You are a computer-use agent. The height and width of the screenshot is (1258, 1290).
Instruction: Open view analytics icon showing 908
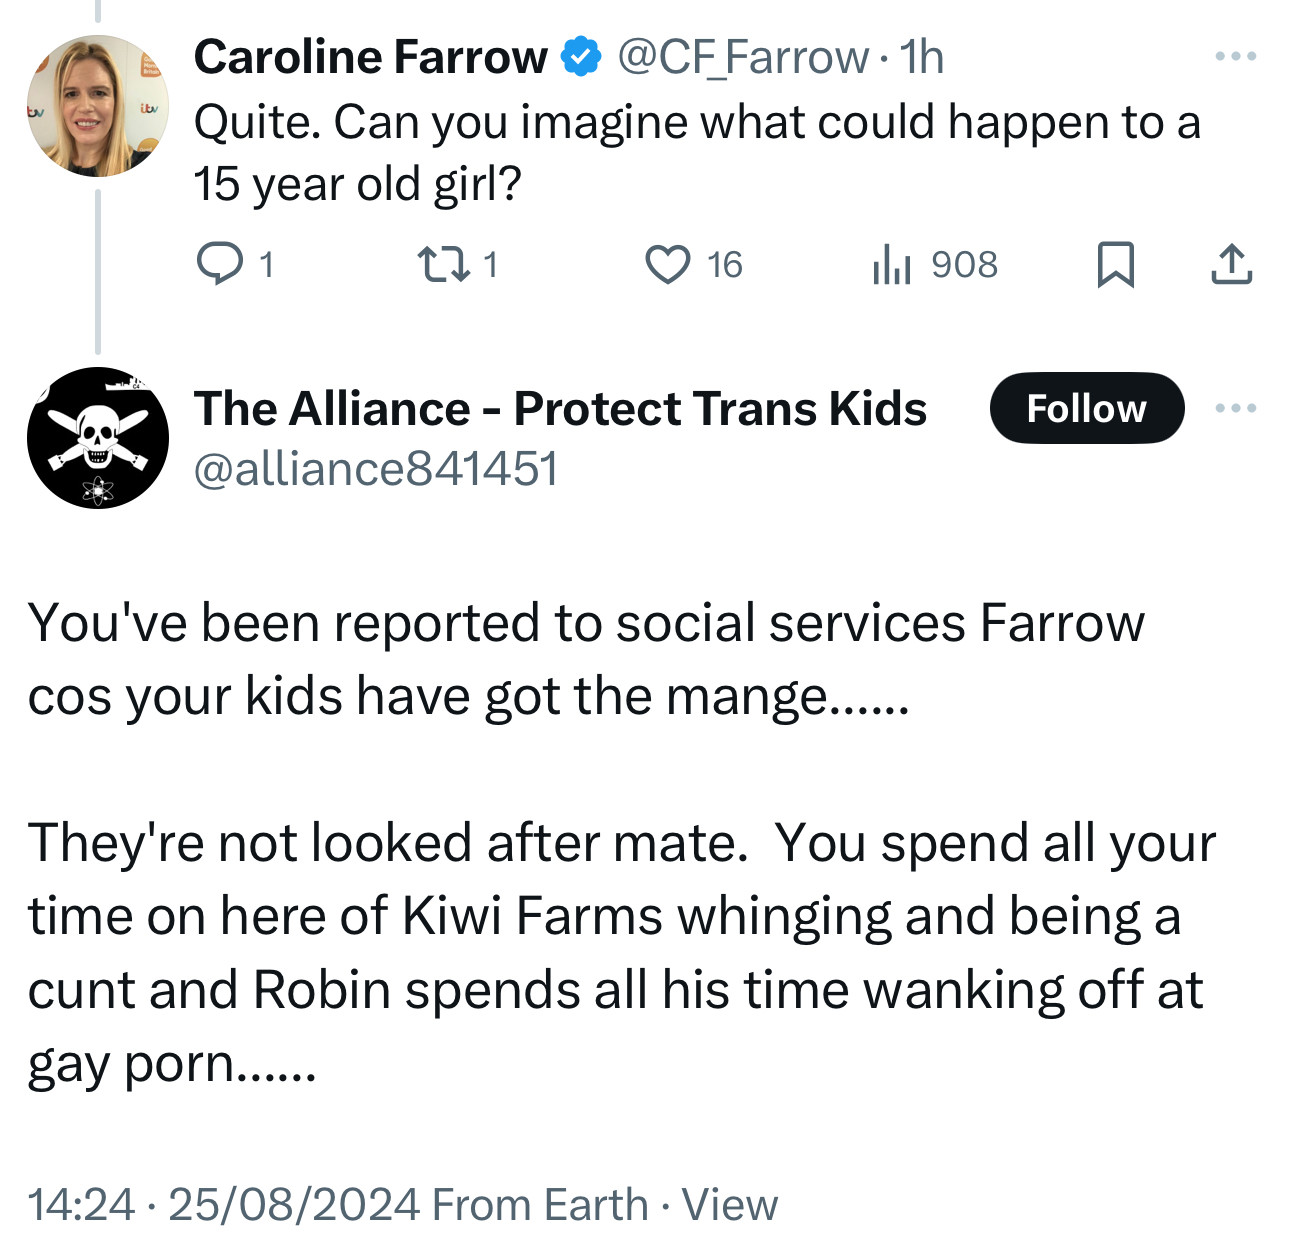(x=892, y=264)
